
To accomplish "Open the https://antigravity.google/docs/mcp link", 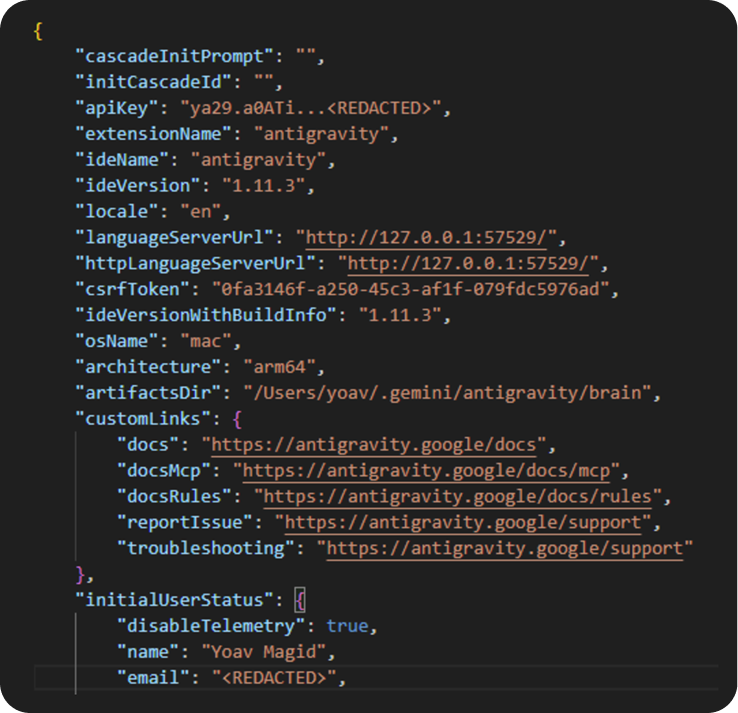I will [x=426, y=471].
